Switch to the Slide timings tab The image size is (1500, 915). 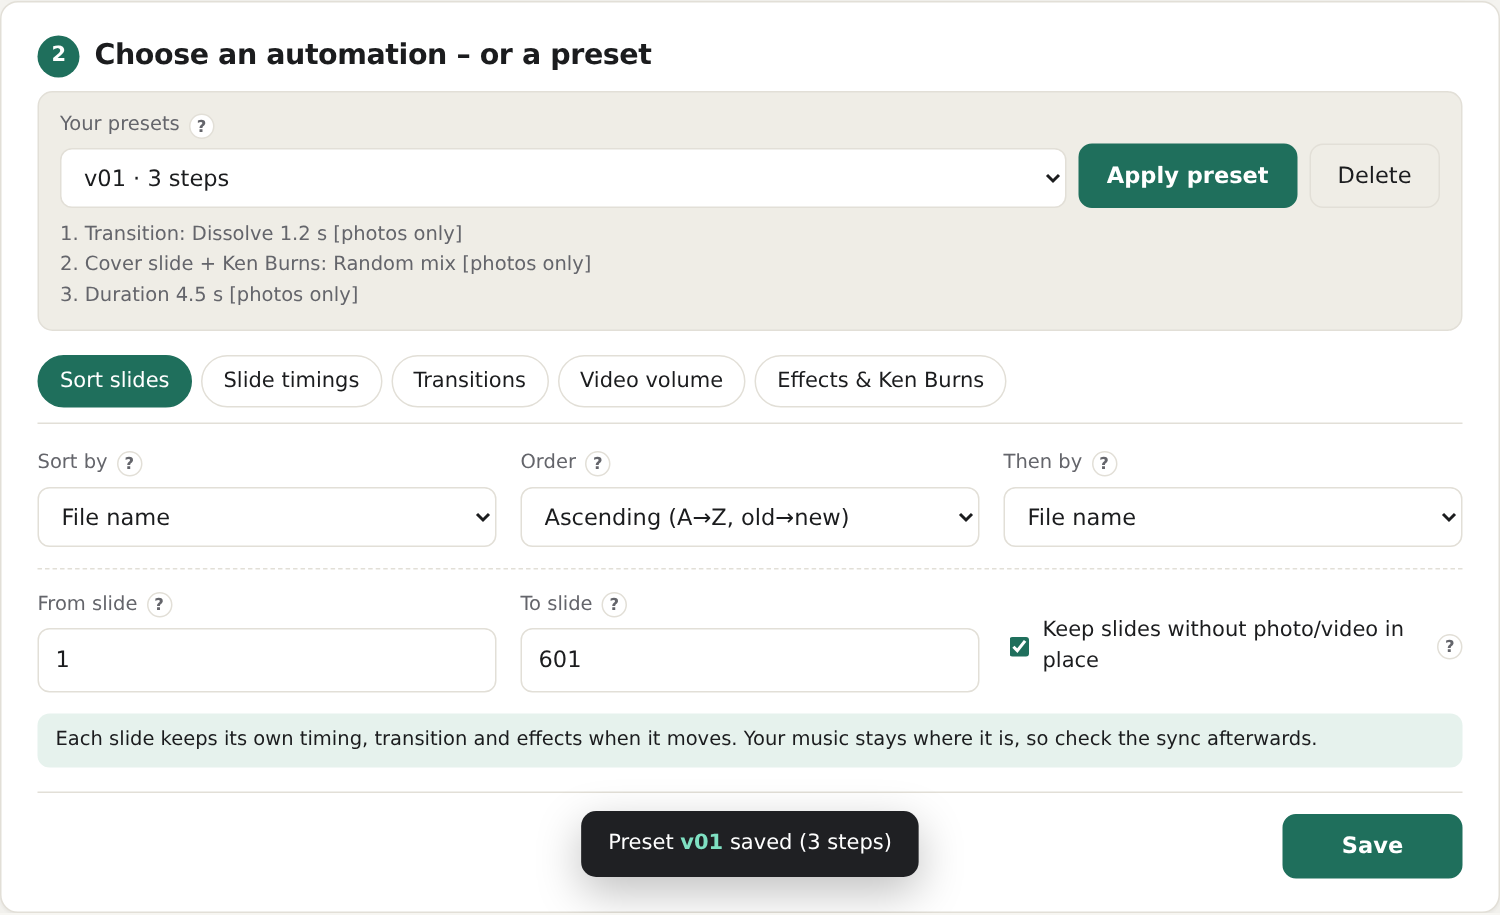click(292, 381)
